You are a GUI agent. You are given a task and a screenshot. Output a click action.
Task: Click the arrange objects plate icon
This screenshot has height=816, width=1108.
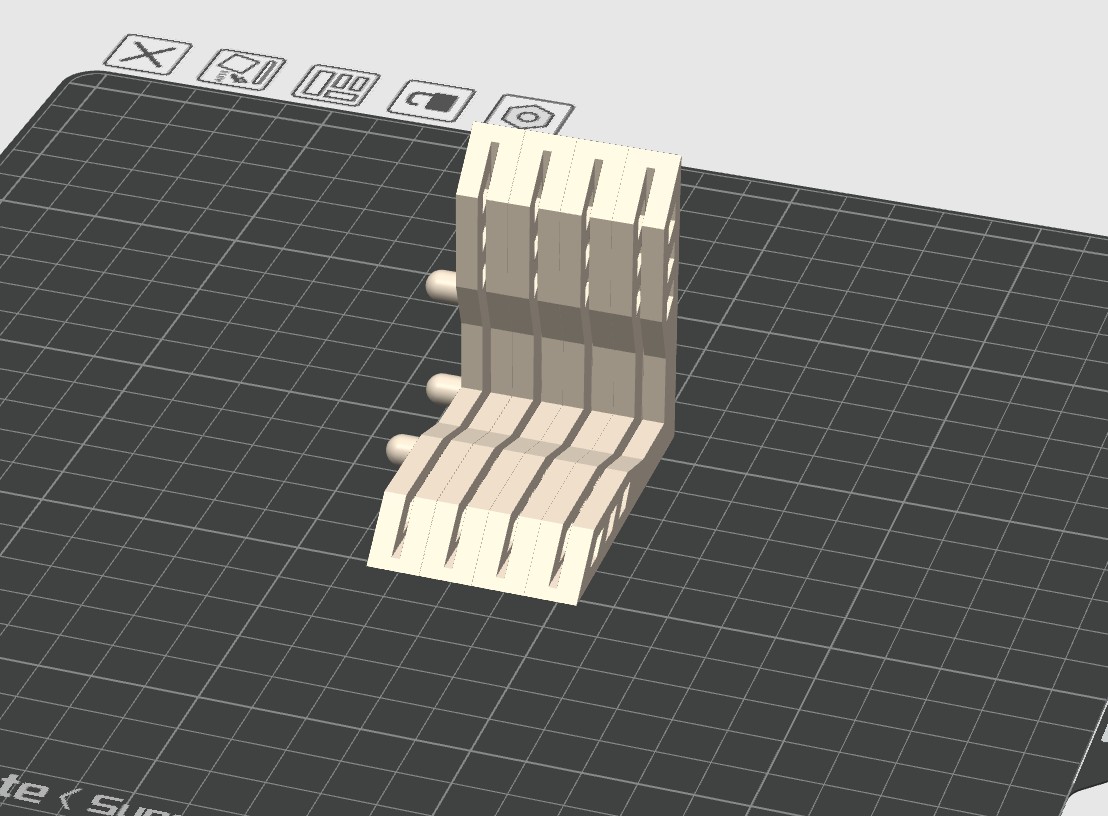pos(336,85)
